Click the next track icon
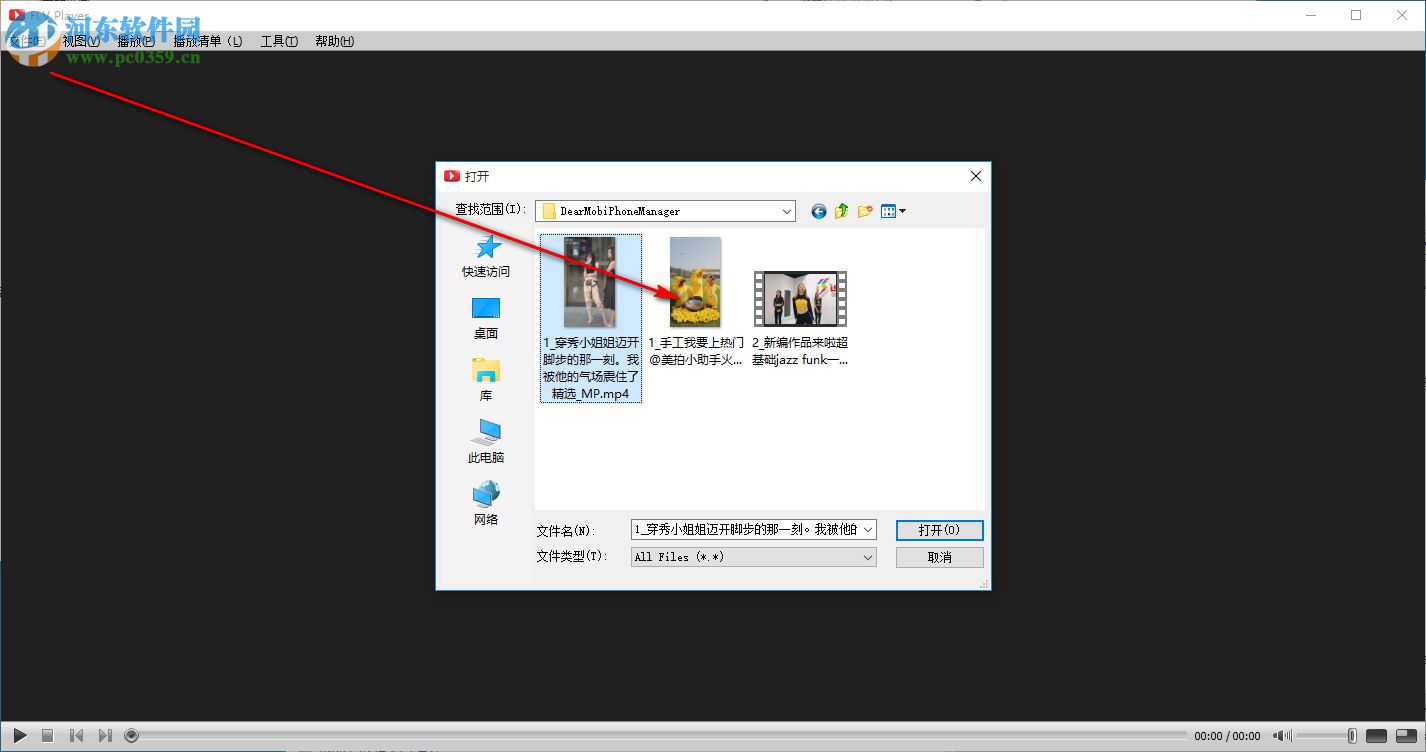This screenshot has width=1426, height=752. click(104, 735)
